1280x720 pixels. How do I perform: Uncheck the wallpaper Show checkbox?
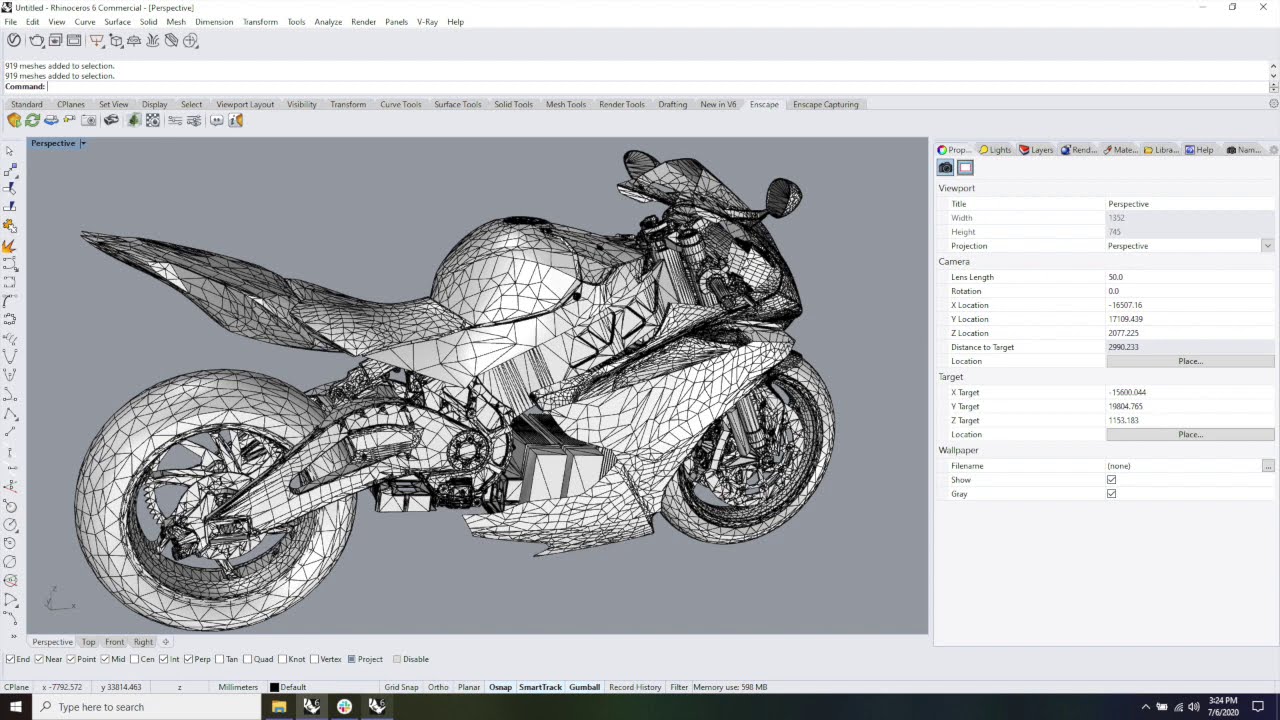(1111, 480)
